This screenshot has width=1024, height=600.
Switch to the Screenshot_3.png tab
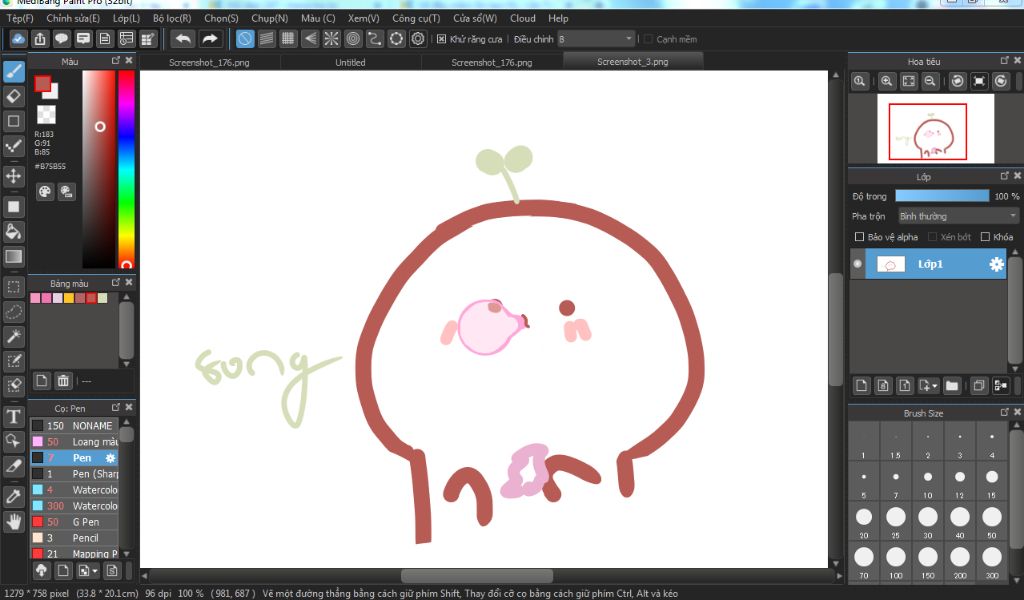click(x=632, y=61)
